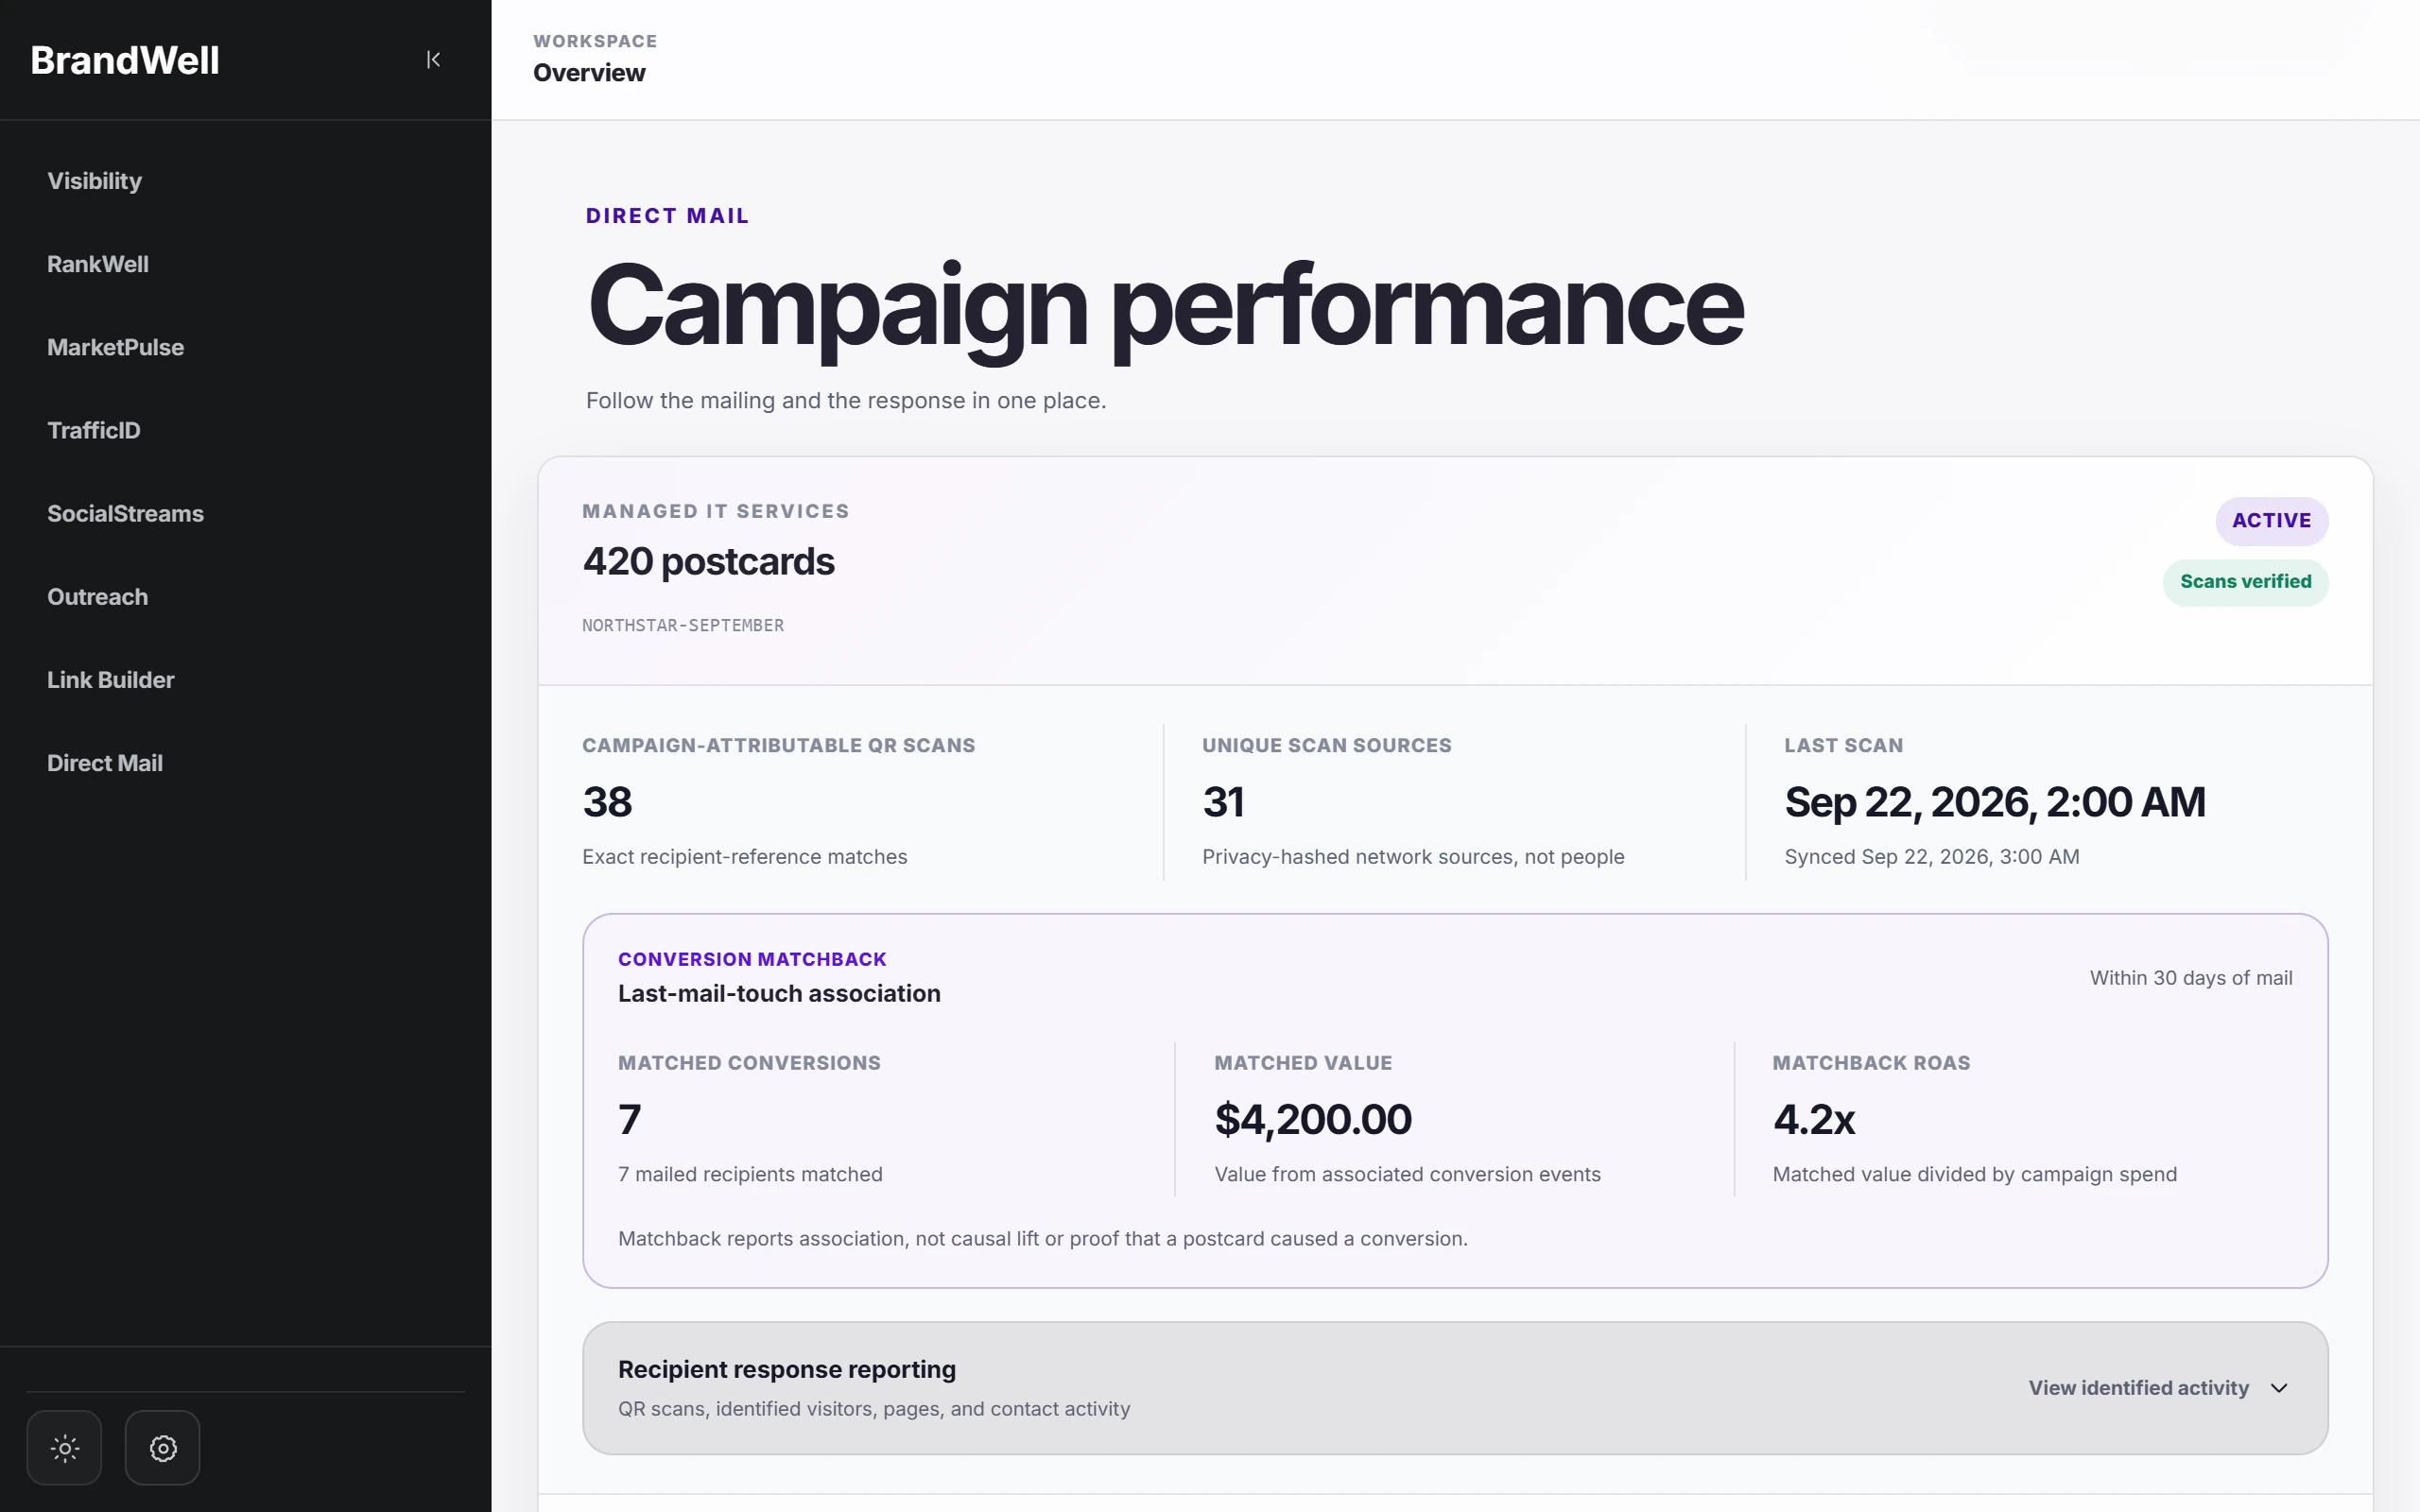Click the QR scans value 38

click(x=607, y=801)
